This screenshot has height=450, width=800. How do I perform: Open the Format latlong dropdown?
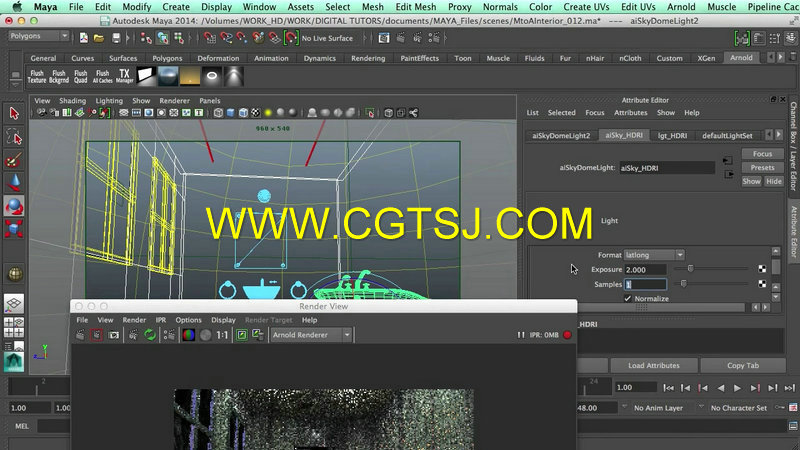[654, 255]
